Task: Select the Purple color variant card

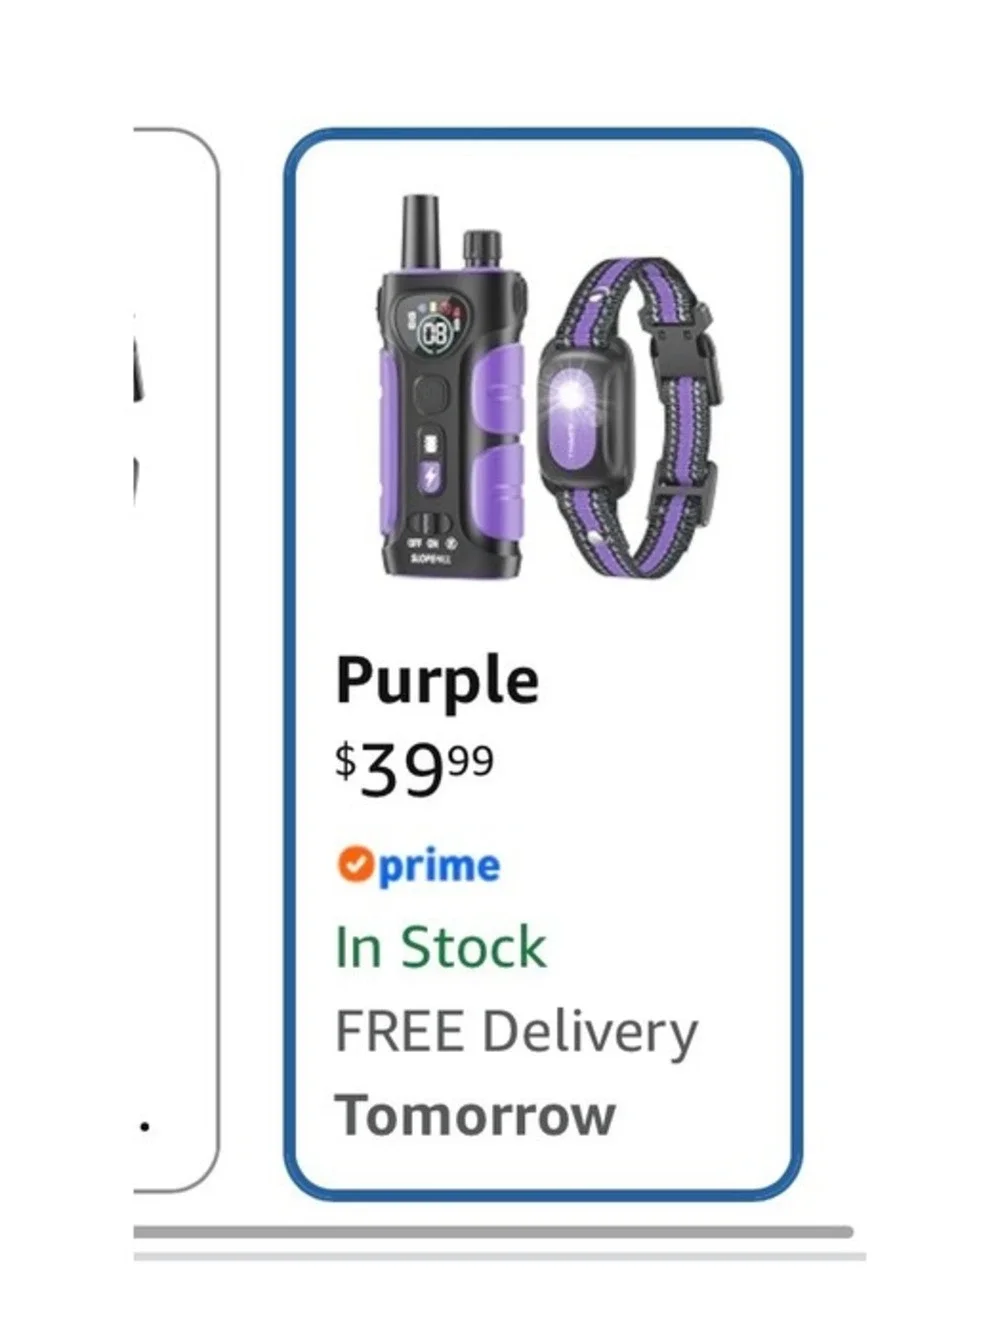Action: click(543, 665)
